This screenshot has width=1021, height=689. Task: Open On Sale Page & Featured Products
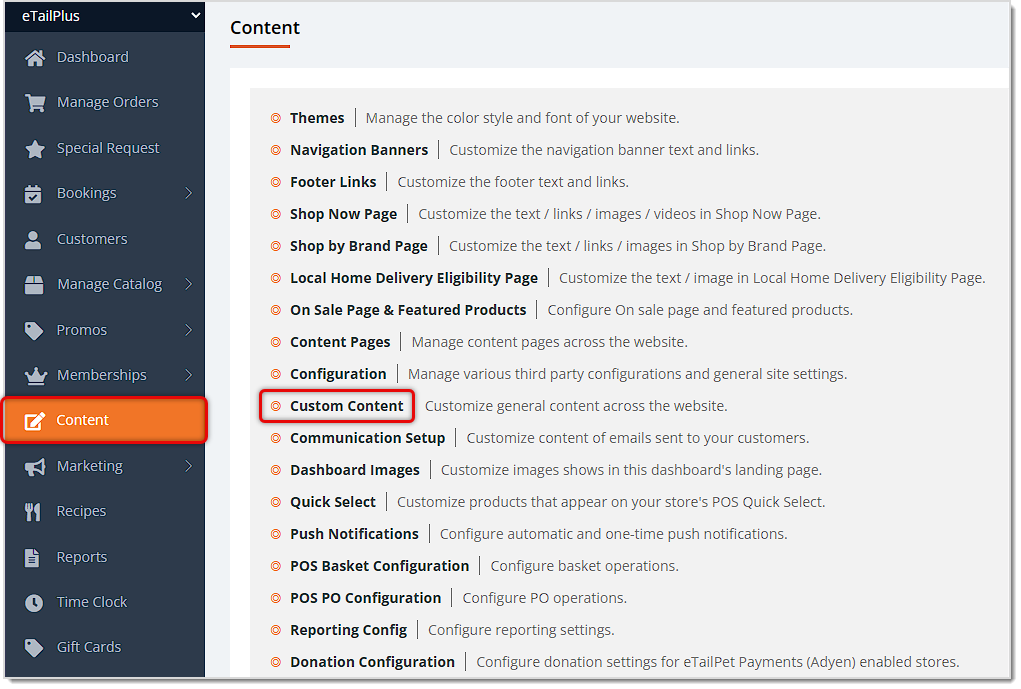[x=408, y=310]
